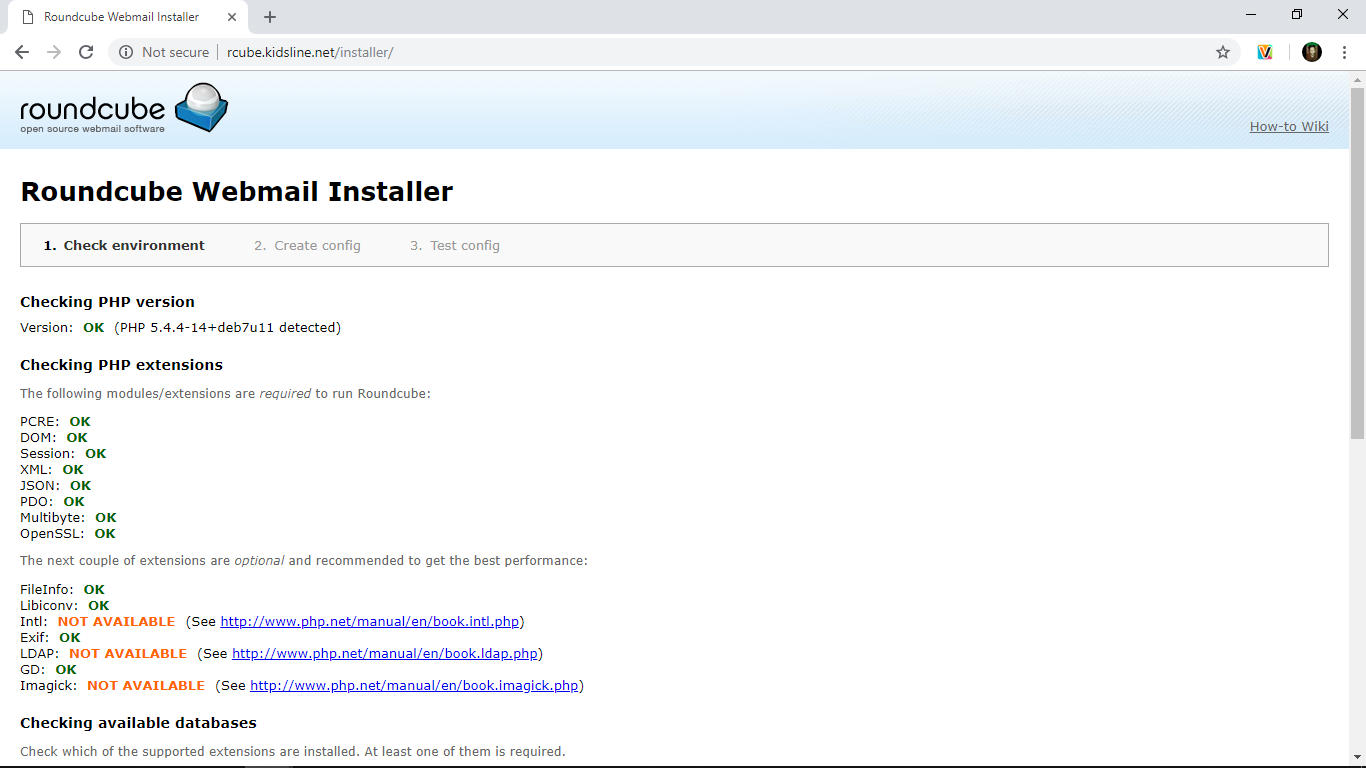The width and height of the screenshot is (1366, 768).
Task: Select step 2 Create config
Action: pyautogui.click(x=307, y=245)
